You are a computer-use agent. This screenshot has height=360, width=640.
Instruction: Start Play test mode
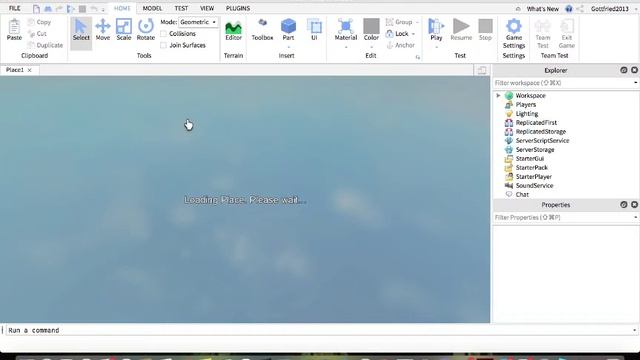436,30
